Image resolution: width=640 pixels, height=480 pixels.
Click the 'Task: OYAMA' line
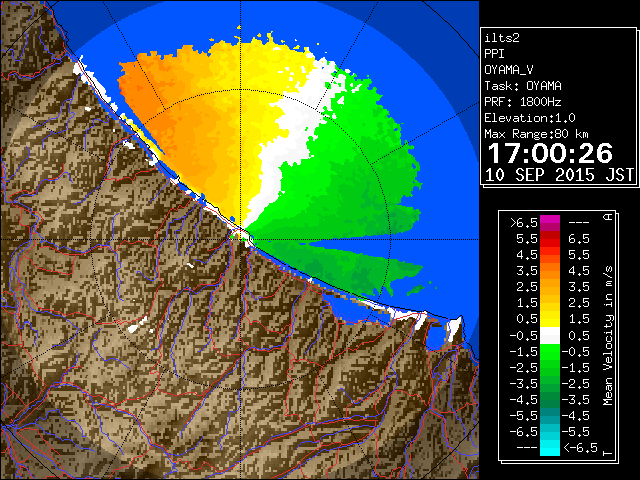pyautogui.click(x=523, y=86)
